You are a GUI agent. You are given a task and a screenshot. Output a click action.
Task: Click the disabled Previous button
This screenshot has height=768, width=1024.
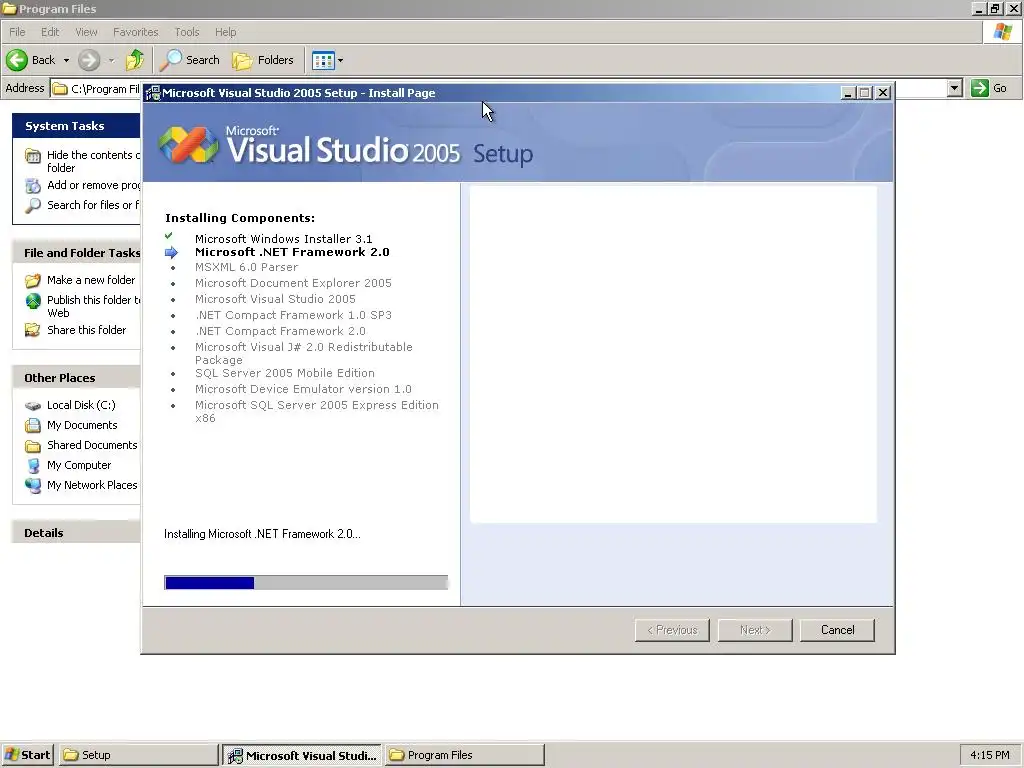pyautogui.click(x=672, y=630)
